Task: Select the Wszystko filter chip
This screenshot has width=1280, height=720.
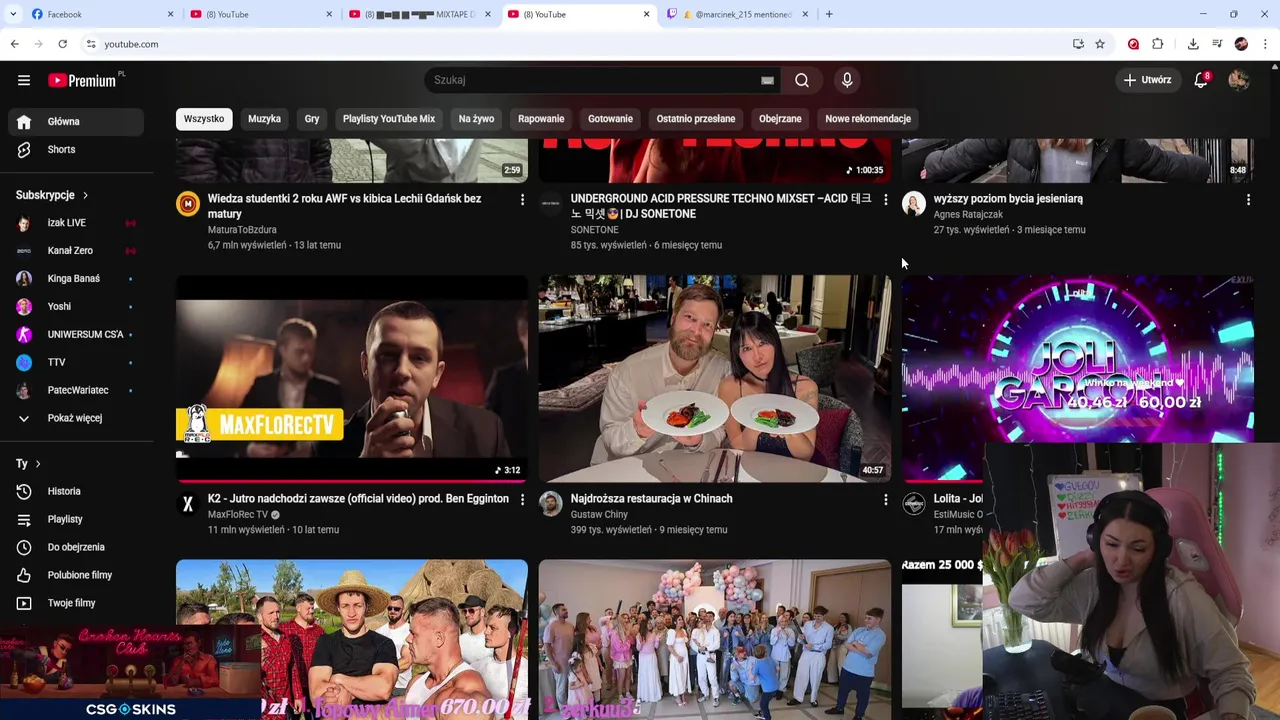Action: click(x=204, y=119)
